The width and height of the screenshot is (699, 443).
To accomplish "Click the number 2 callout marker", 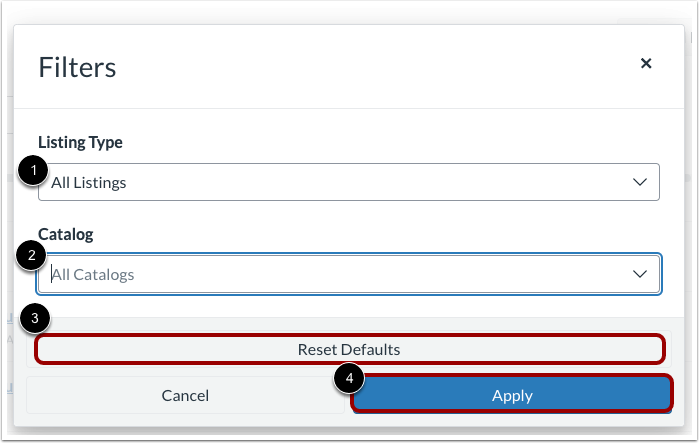I will (32, 255).
